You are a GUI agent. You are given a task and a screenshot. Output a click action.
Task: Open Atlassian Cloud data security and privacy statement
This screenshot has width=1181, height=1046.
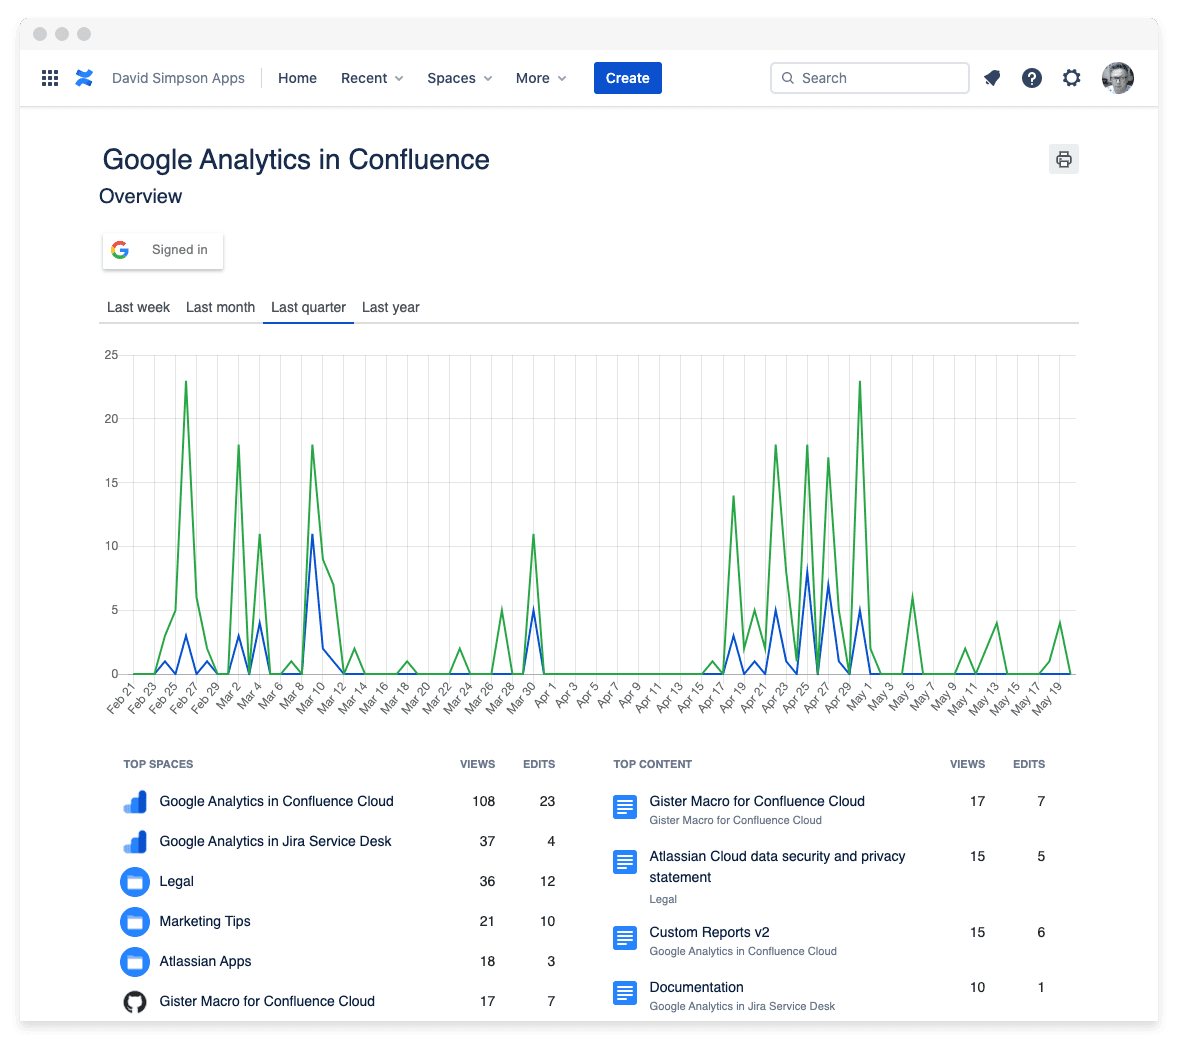click(777, 867)
